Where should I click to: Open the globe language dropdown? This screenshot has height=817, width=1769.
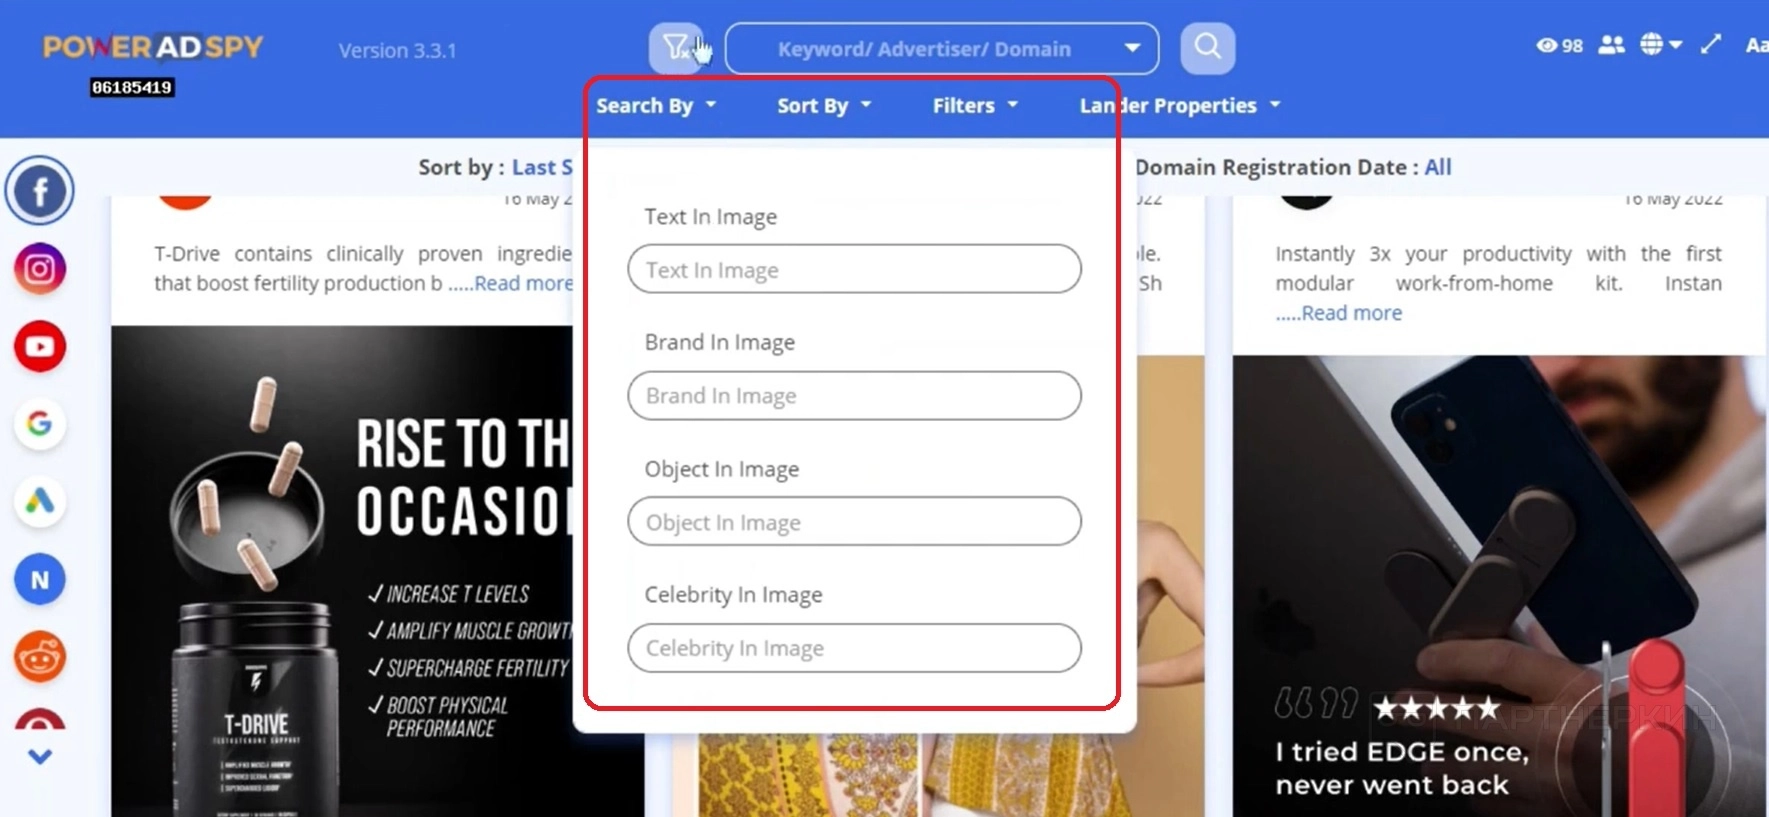click(x=1661, y=45)
